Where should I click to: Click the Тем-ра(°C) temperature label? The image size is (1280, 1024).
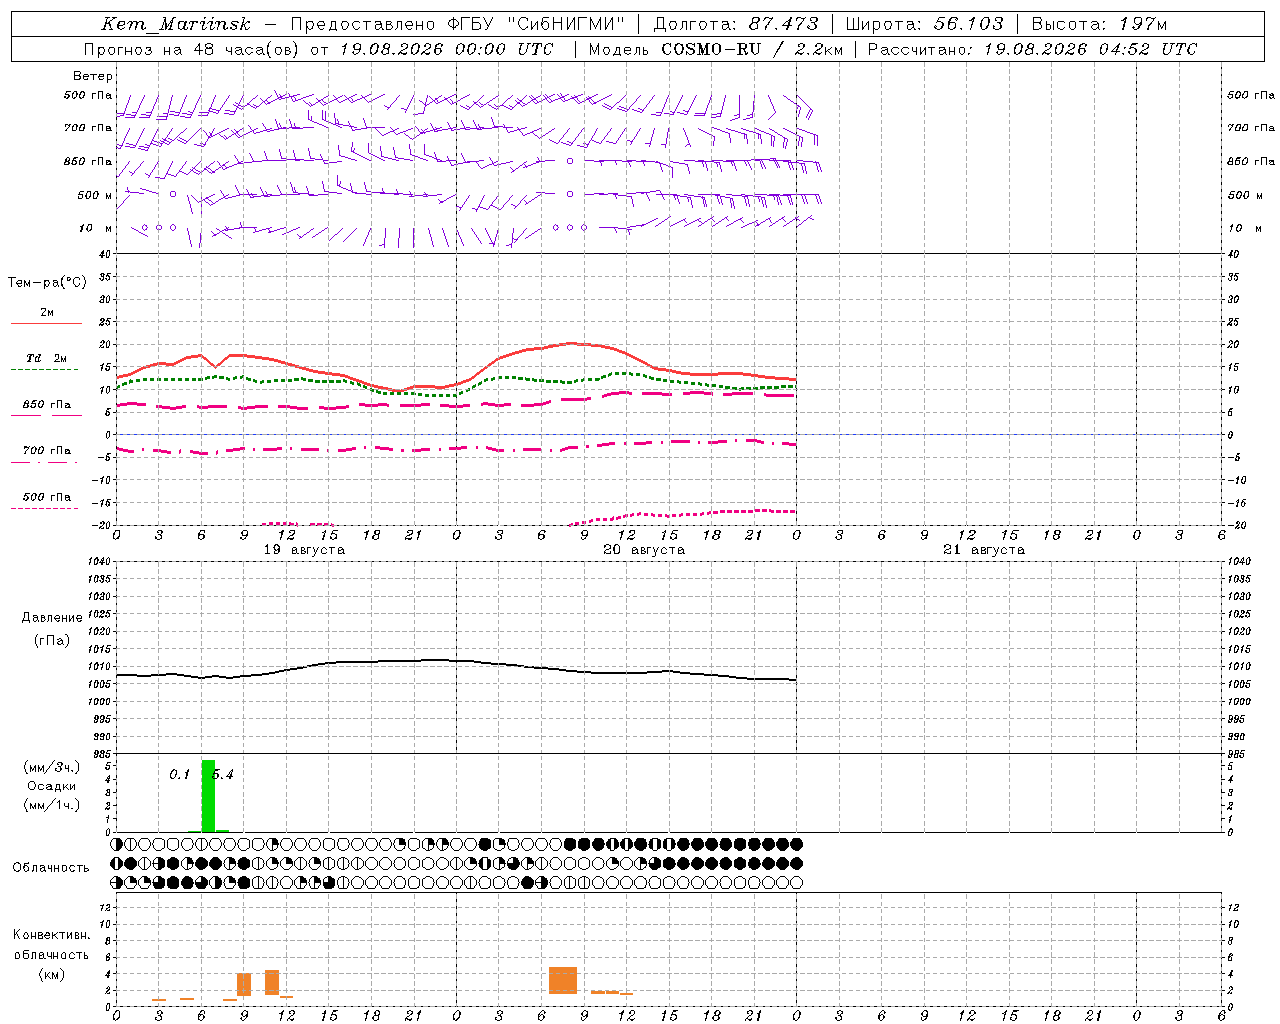coord(47,283)
